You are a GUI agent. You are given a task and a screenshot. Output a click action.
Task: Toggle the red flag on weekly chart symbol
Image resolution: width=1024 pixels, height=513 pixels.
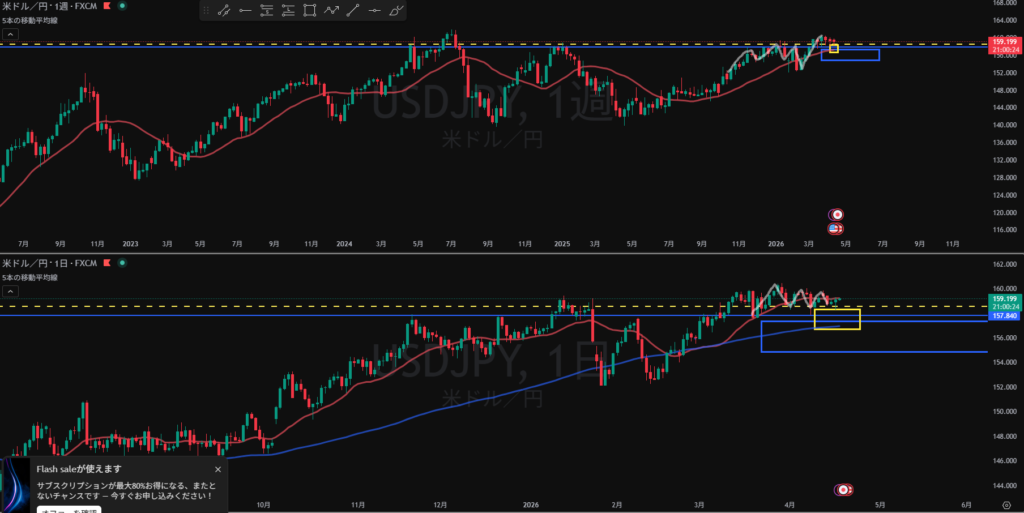(x=108, y=7)
